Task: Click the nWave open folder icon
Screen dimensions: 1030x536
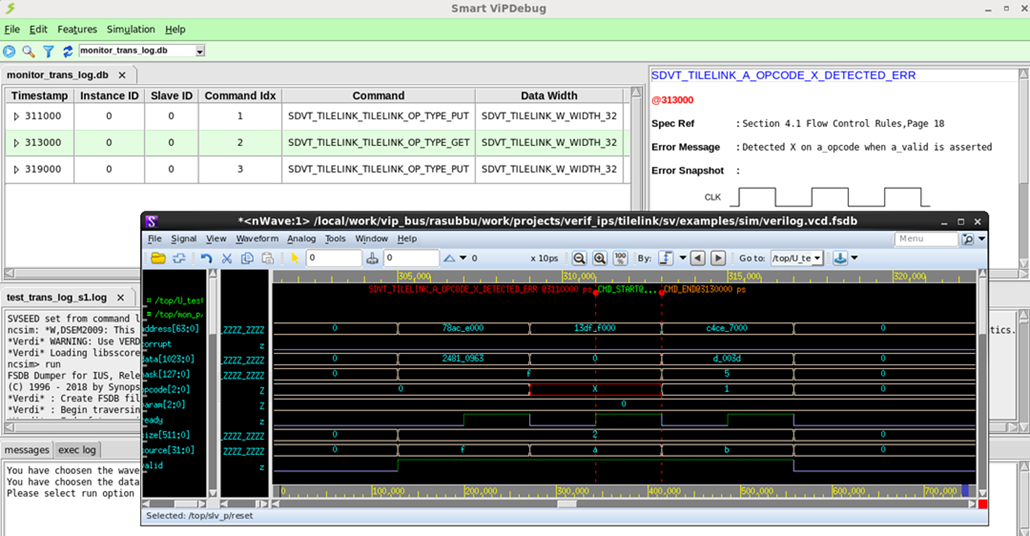Action: pyautogui.click(x=158, y=258)
